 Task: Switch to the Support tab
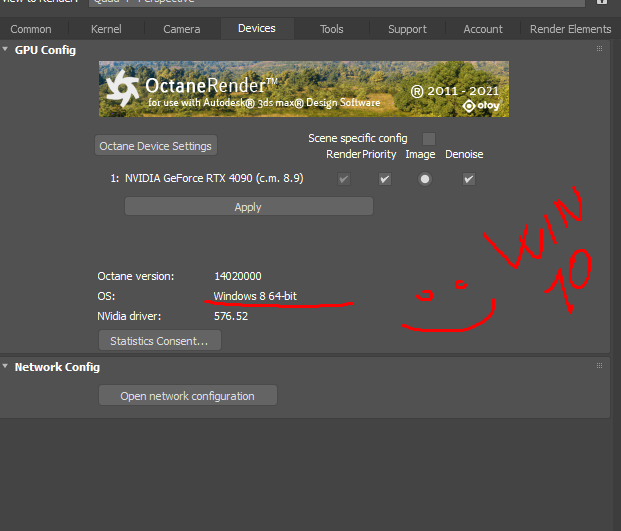click(x=407, y=29)
